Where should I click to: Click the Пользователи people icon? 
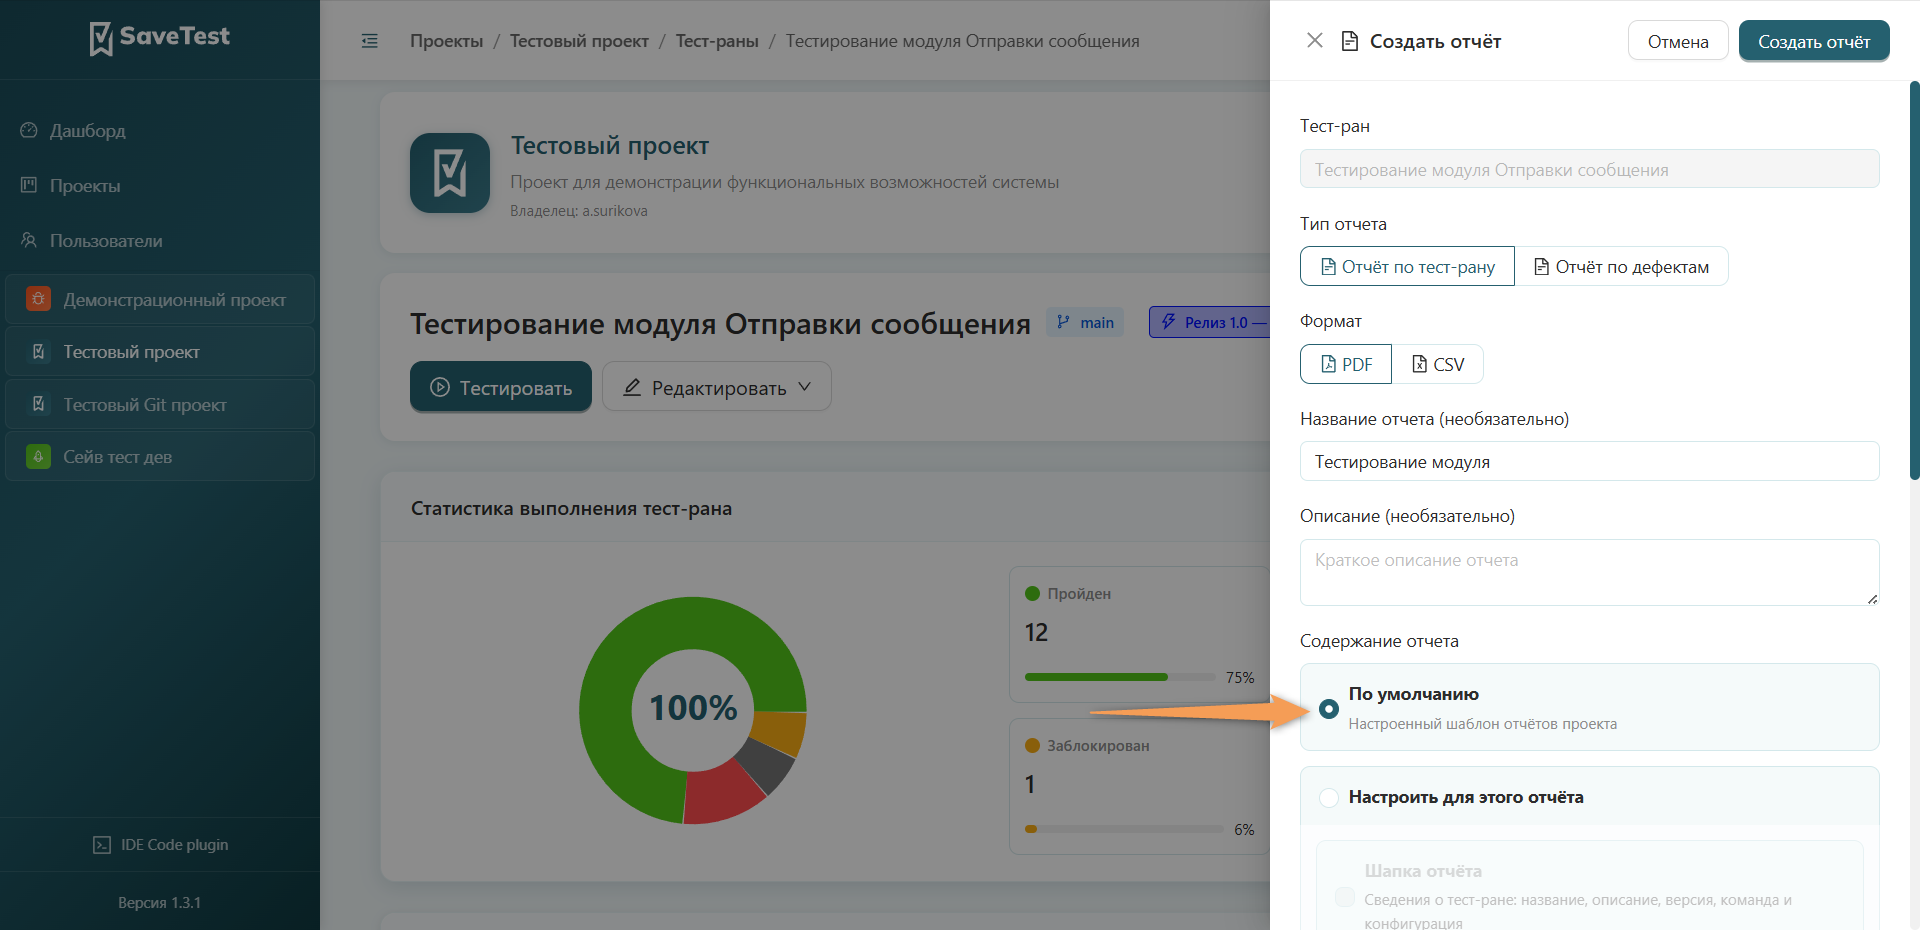(29, 240)
